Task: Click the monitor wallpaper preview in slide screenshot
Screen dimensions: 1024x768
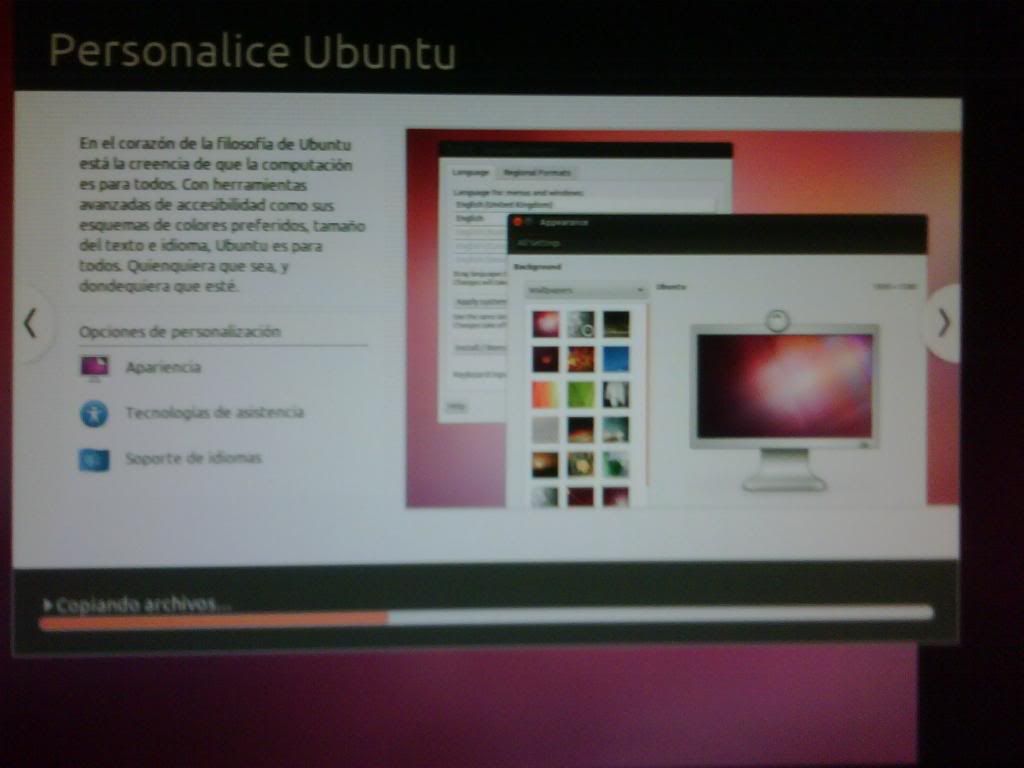Action: click(784, 386)
